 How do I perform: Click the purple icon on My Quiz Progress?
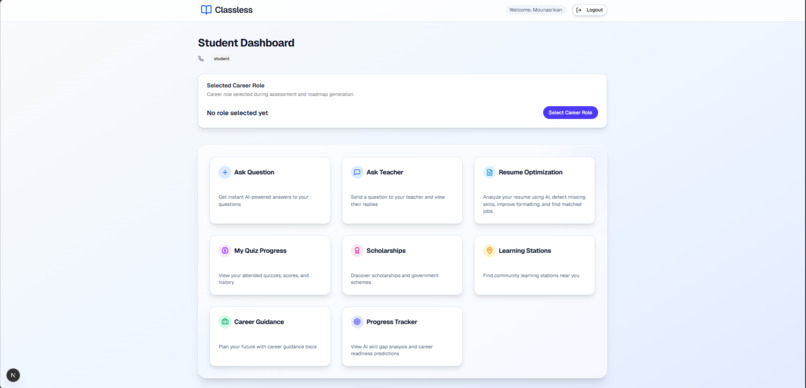[x=225, y=251]
